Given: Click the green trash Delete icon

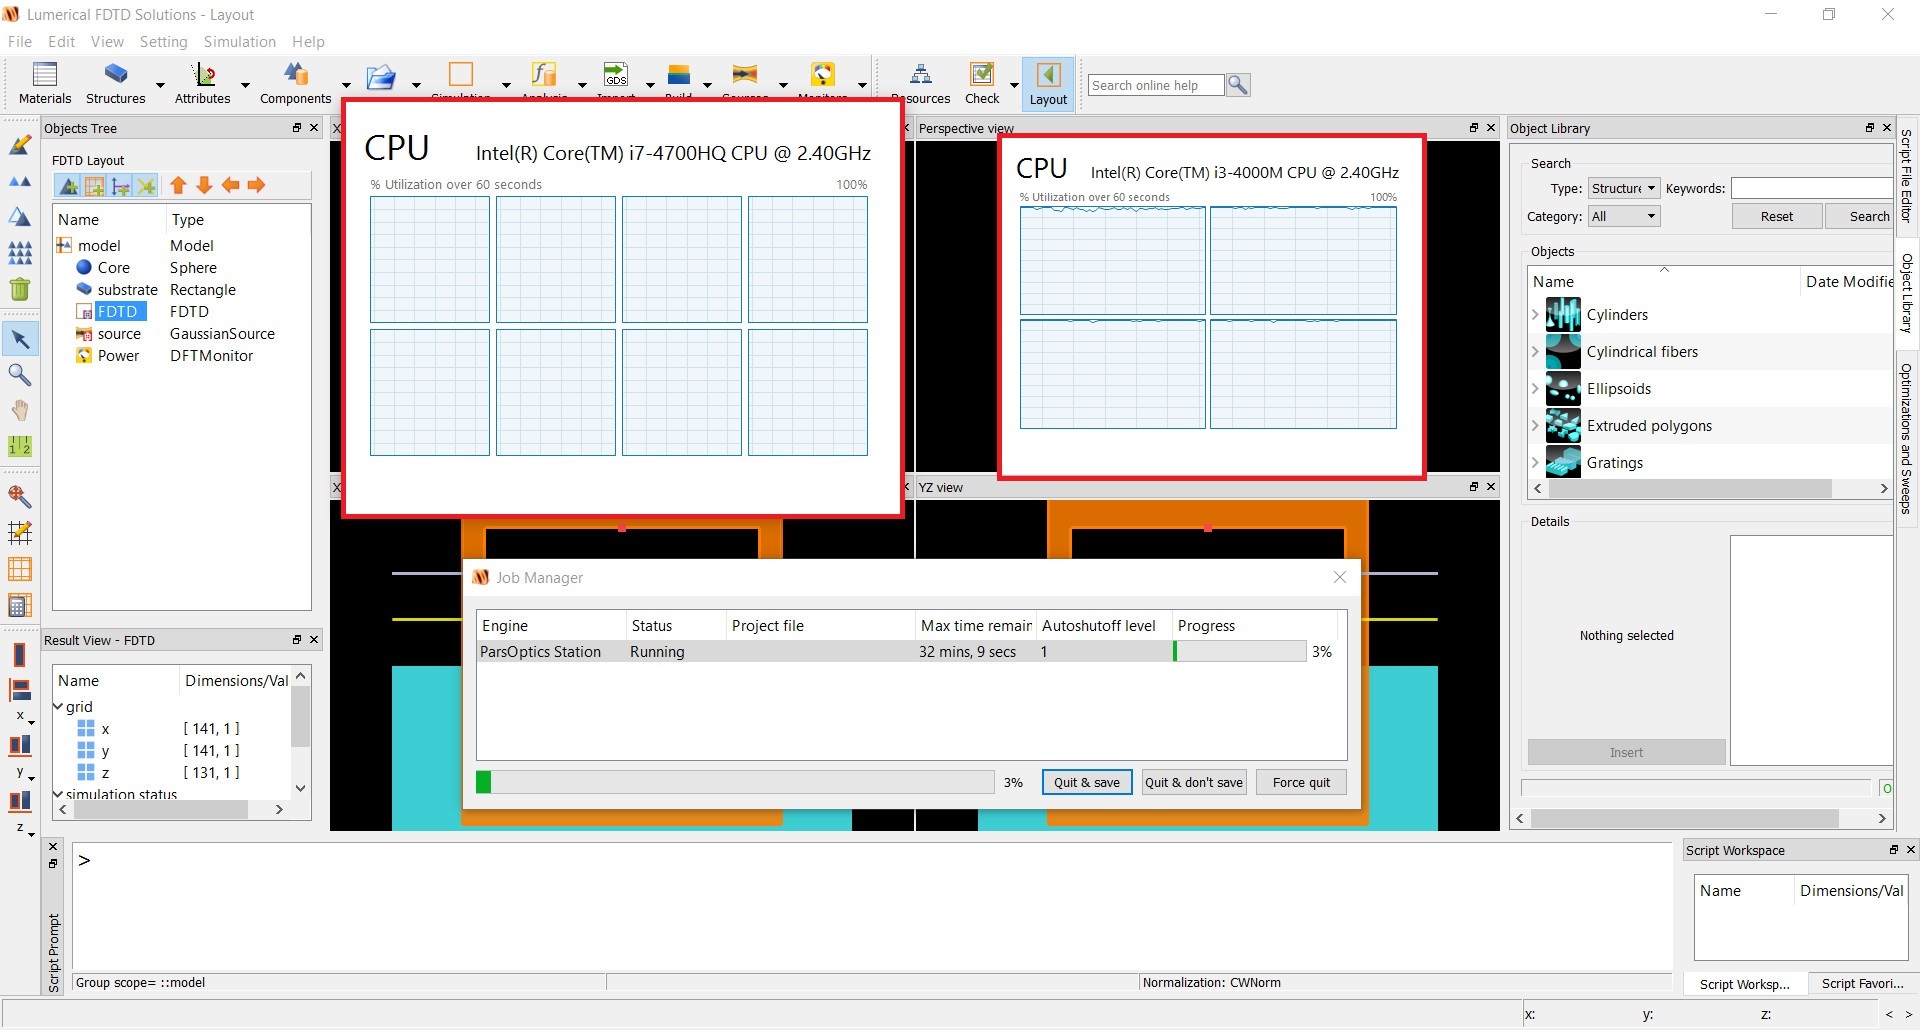Looking at the screenshot, I should click(x=20, y=290).
